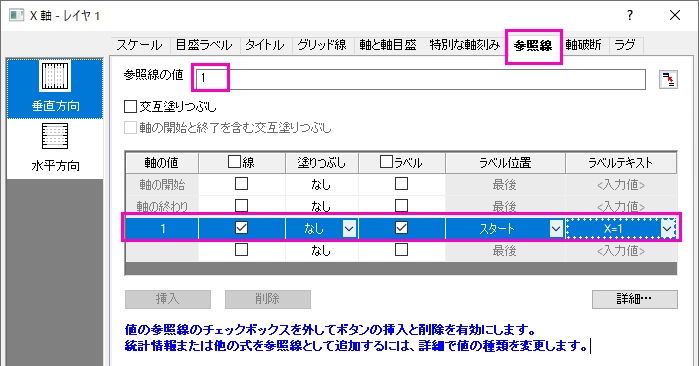Click the 挿入 button
The width and height of the screenshot is (699, 366).
(x=168, y=299)
